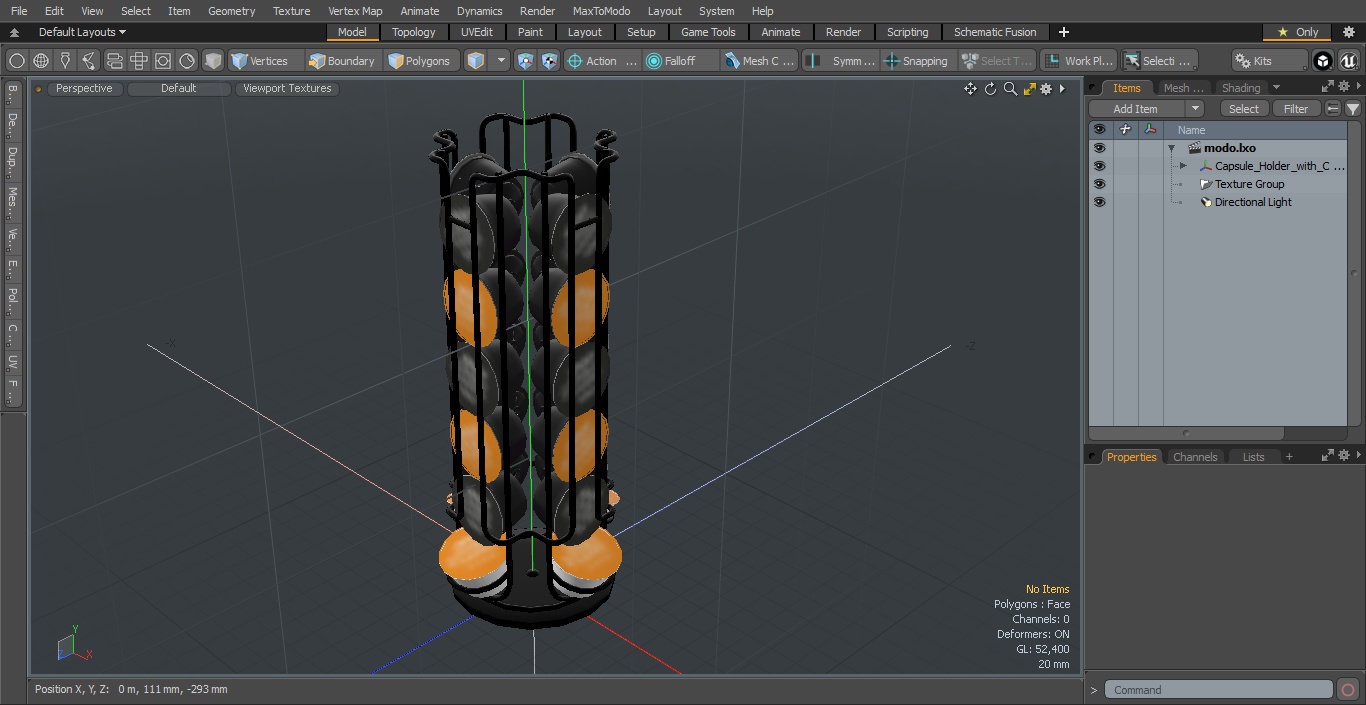Viewport: 1366px width, 705px height.
Task: Switch to the Channels tab
Action: point(1195,457)
